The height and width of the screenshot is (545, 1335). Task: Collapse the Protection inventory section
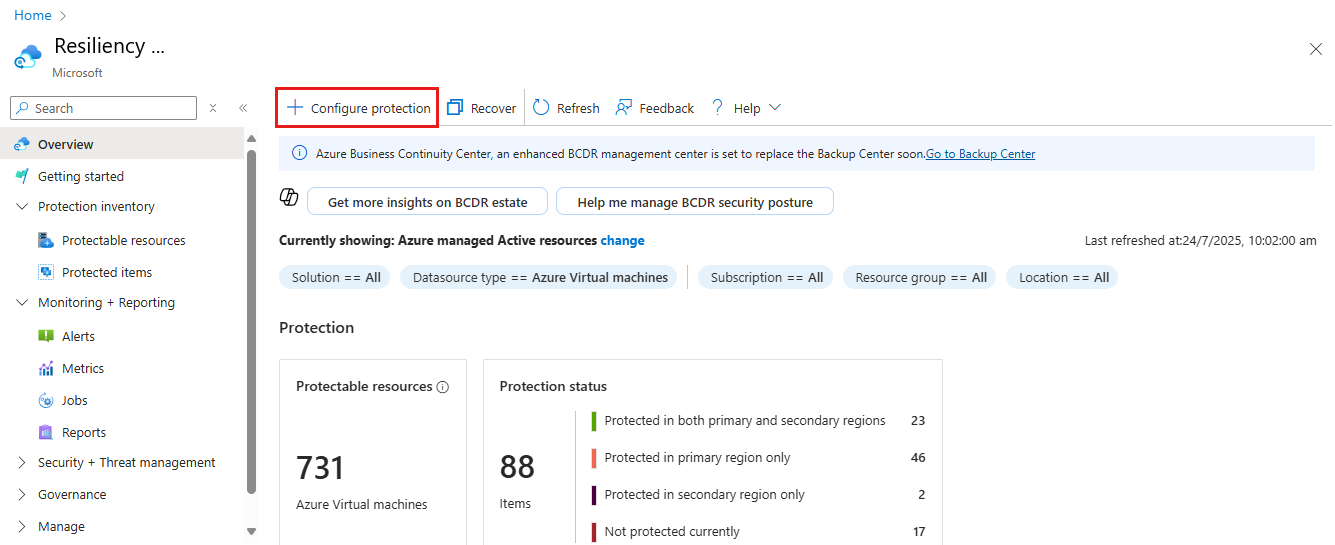click(23, 207)
